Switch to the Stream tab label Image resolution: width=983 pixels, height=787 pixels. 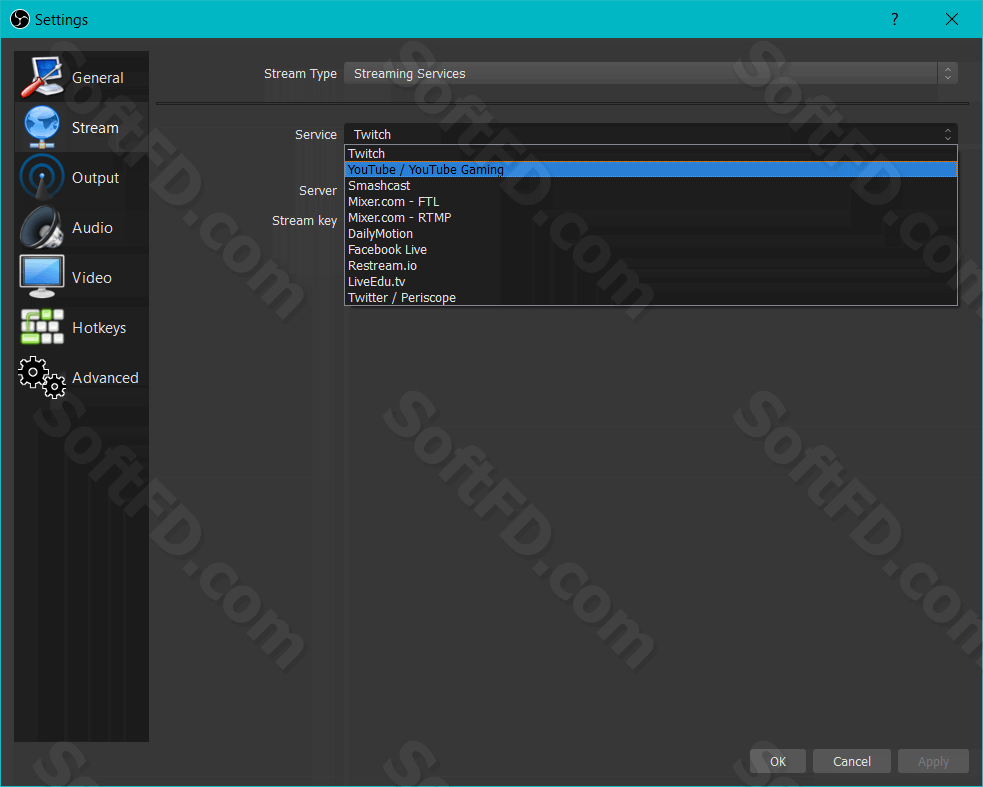tap(95, 128)
